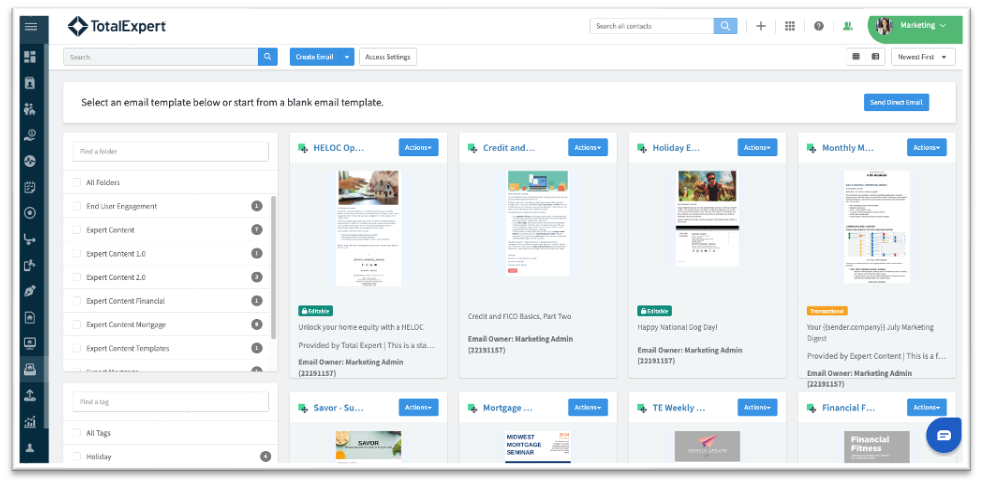Open the Marketing user menu

(x=915, y=26)
